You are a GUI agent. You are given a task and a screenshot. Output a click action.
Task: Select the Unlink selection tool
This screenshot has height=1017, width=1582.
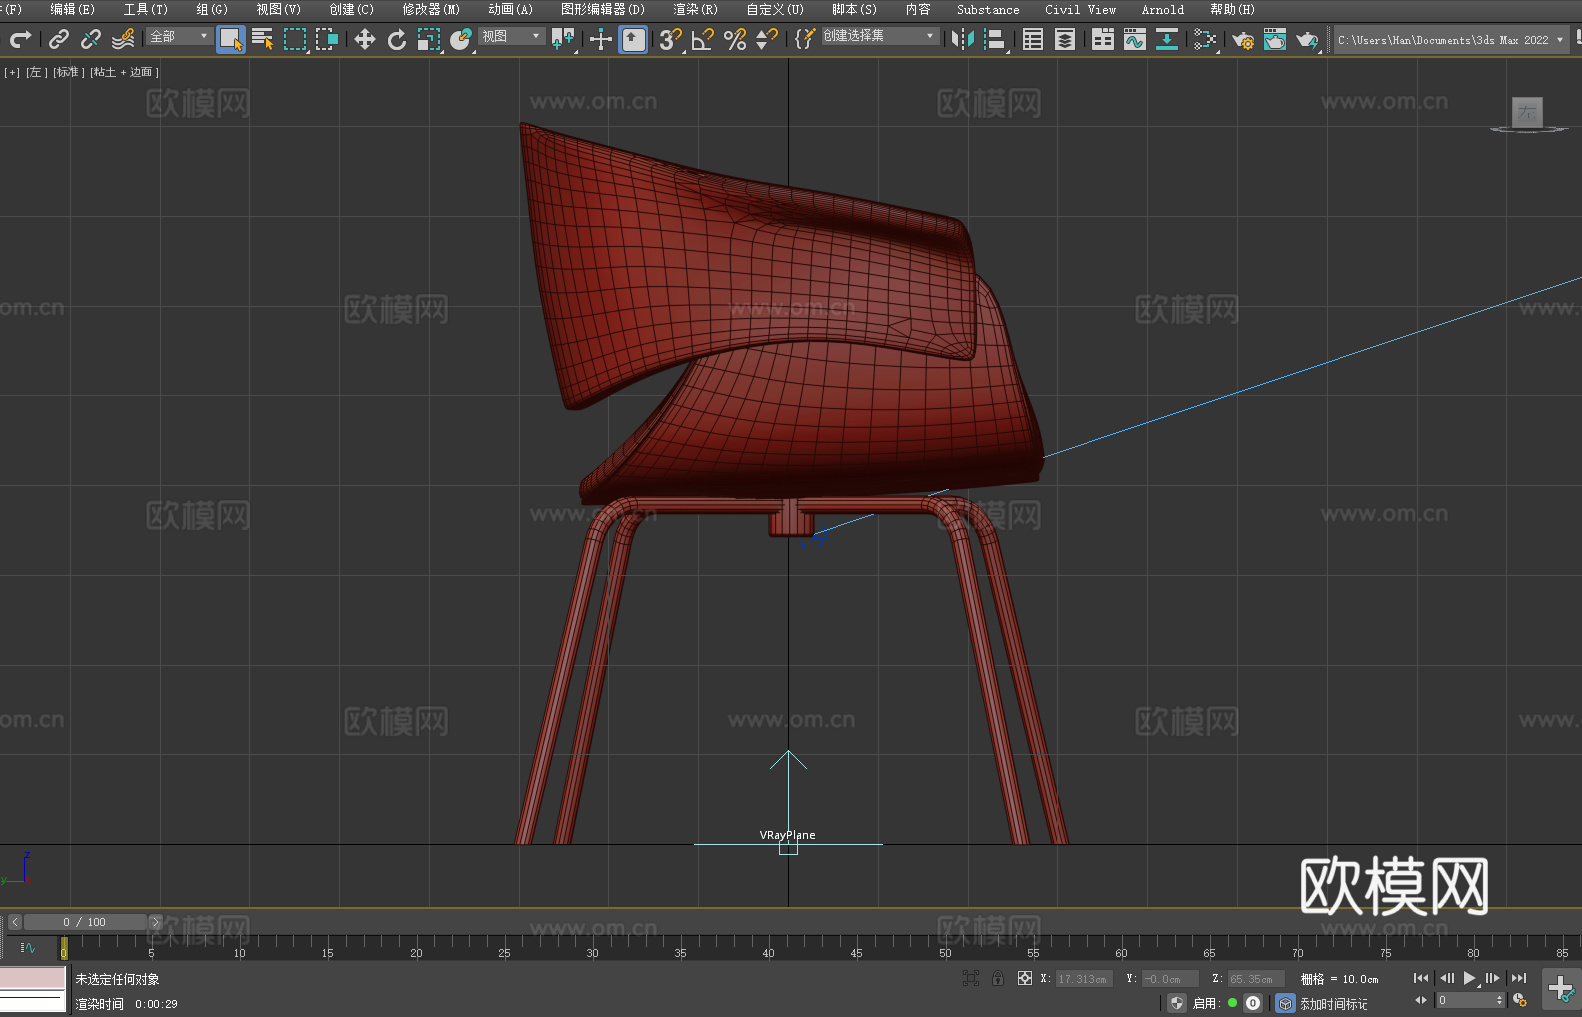[91, 39]
